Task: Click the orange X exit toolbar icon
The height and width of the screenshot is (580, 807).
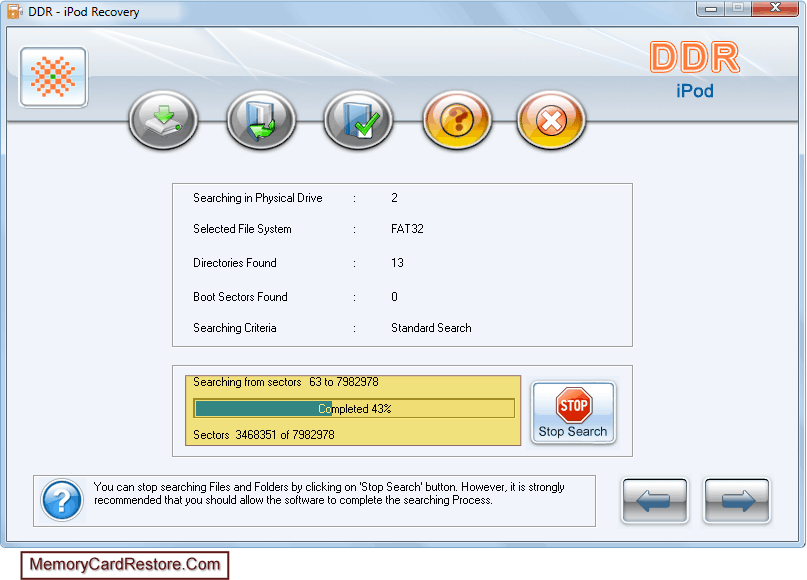Action: 551,120
